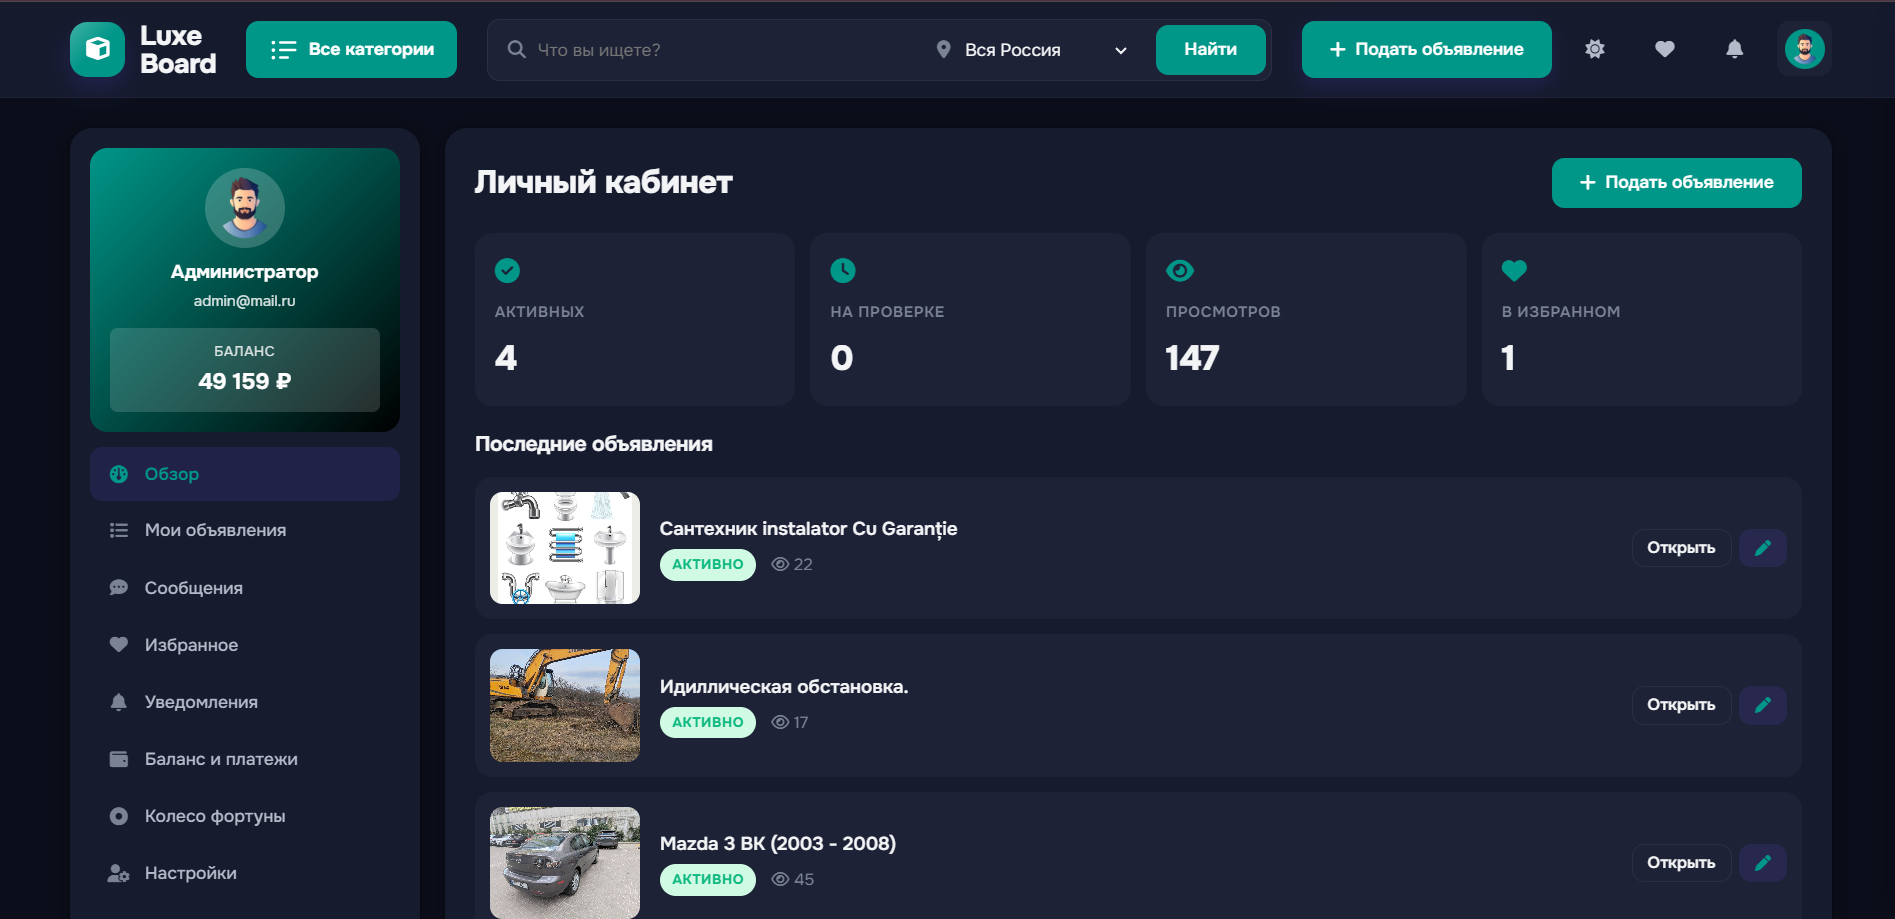Edit Сантехник instalator listing with pencil icon
This screenshot has width=1895, height=919.
tap(1763, 548)
